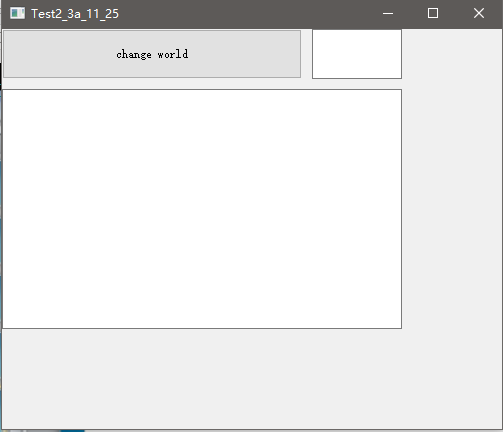This screenshot has height=432, width=503.
Task: Focus the small text box beside change world
Action: pos(357,54)
